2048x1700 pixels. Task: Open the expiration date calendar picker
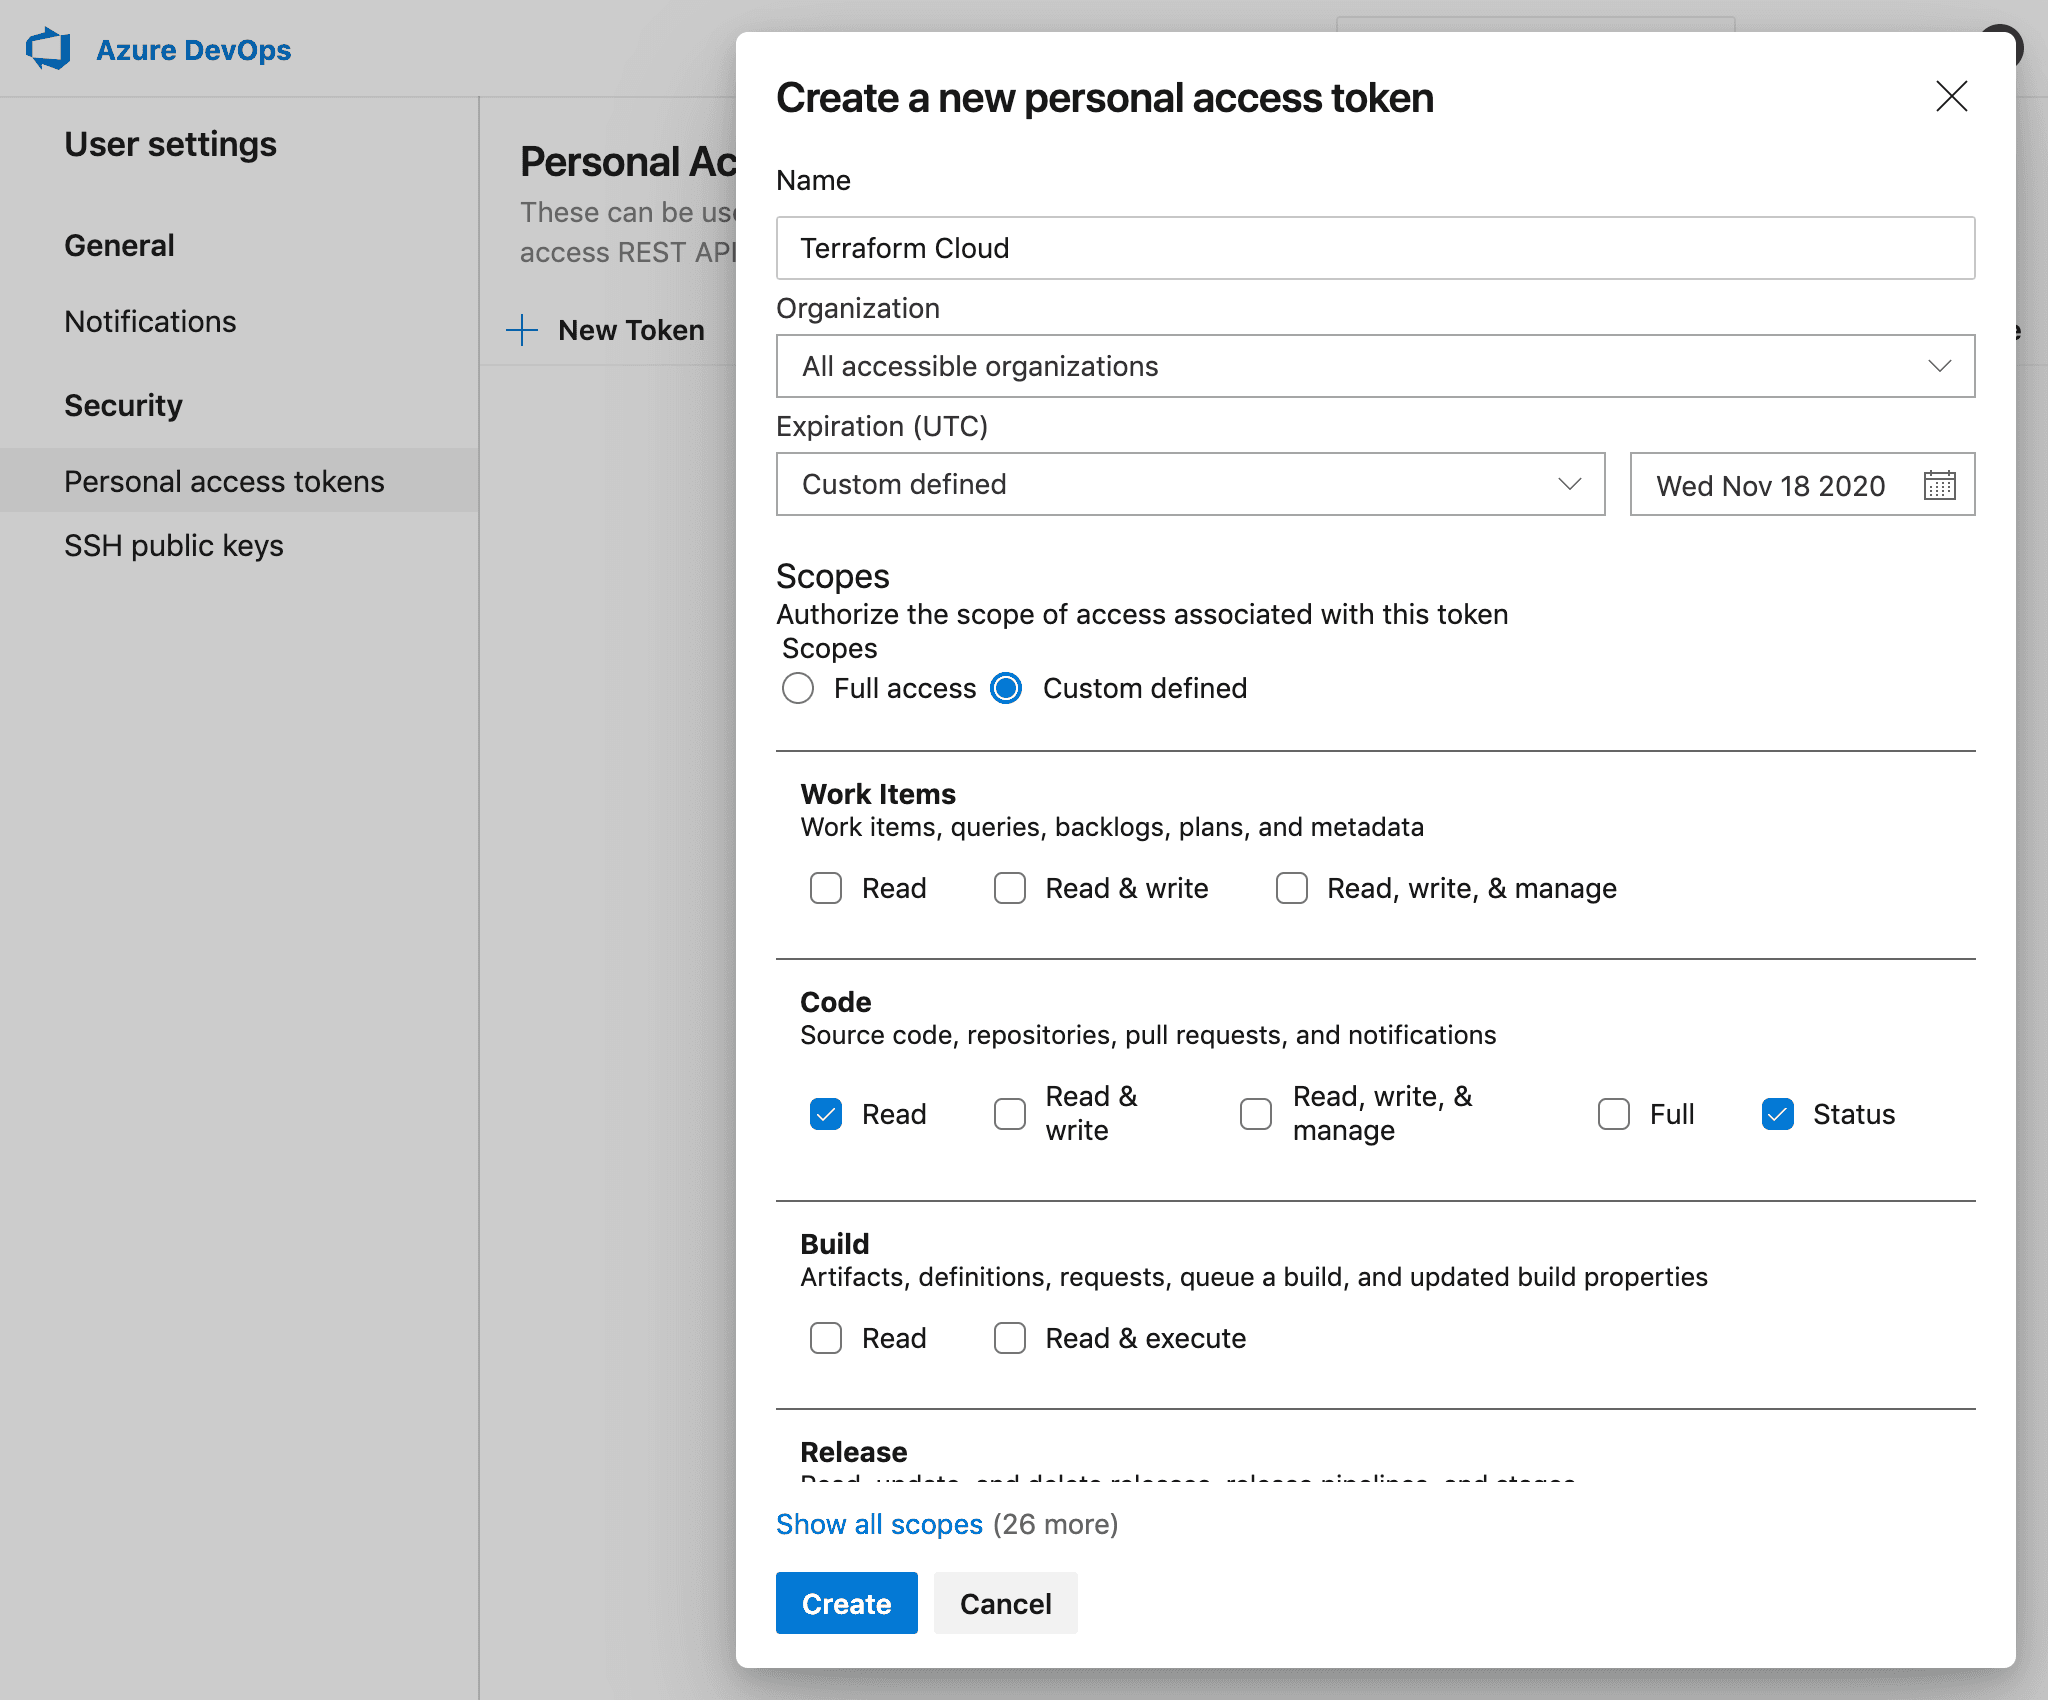(x=1939, y=485)
